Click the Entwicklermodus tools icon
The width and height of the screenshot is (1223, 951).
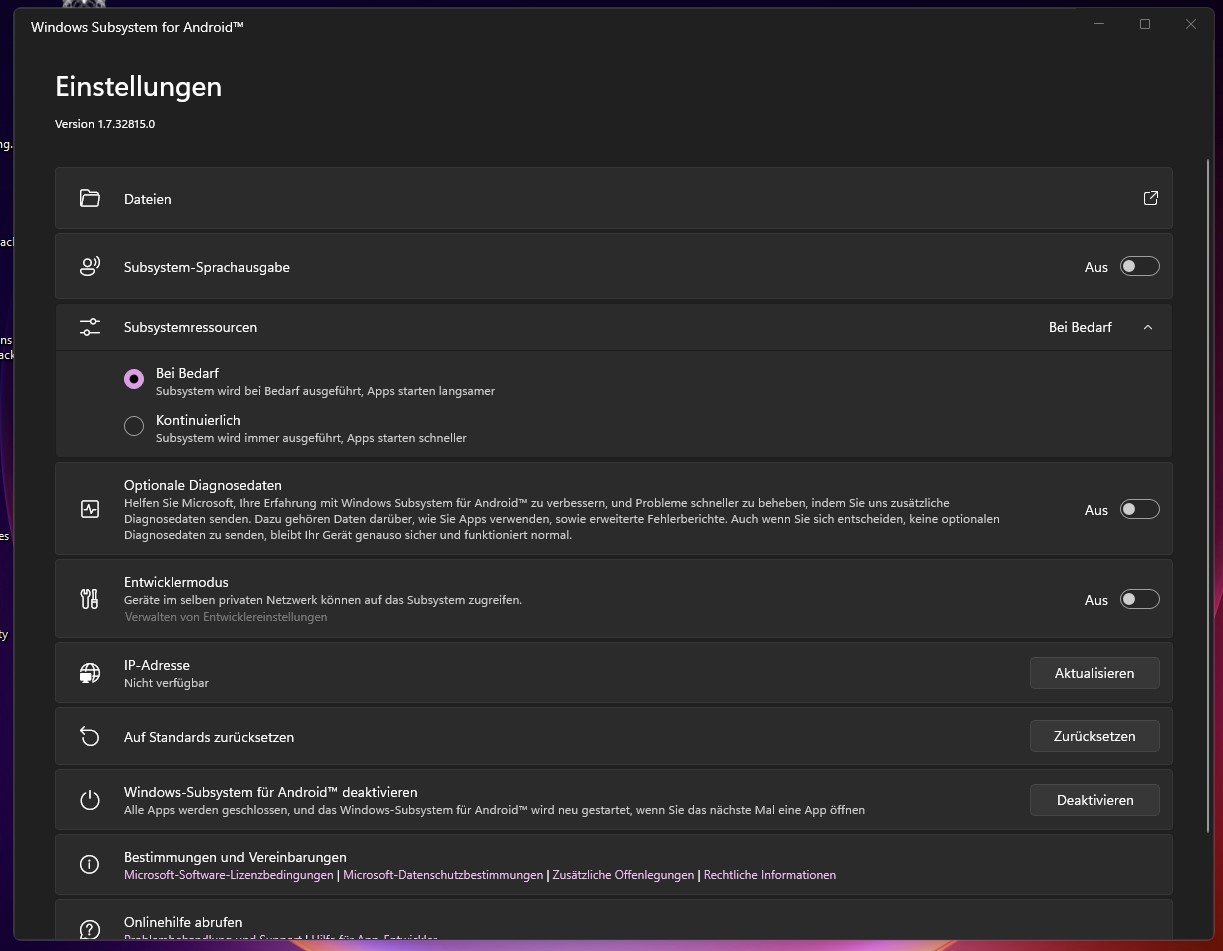tap(89, 599)
